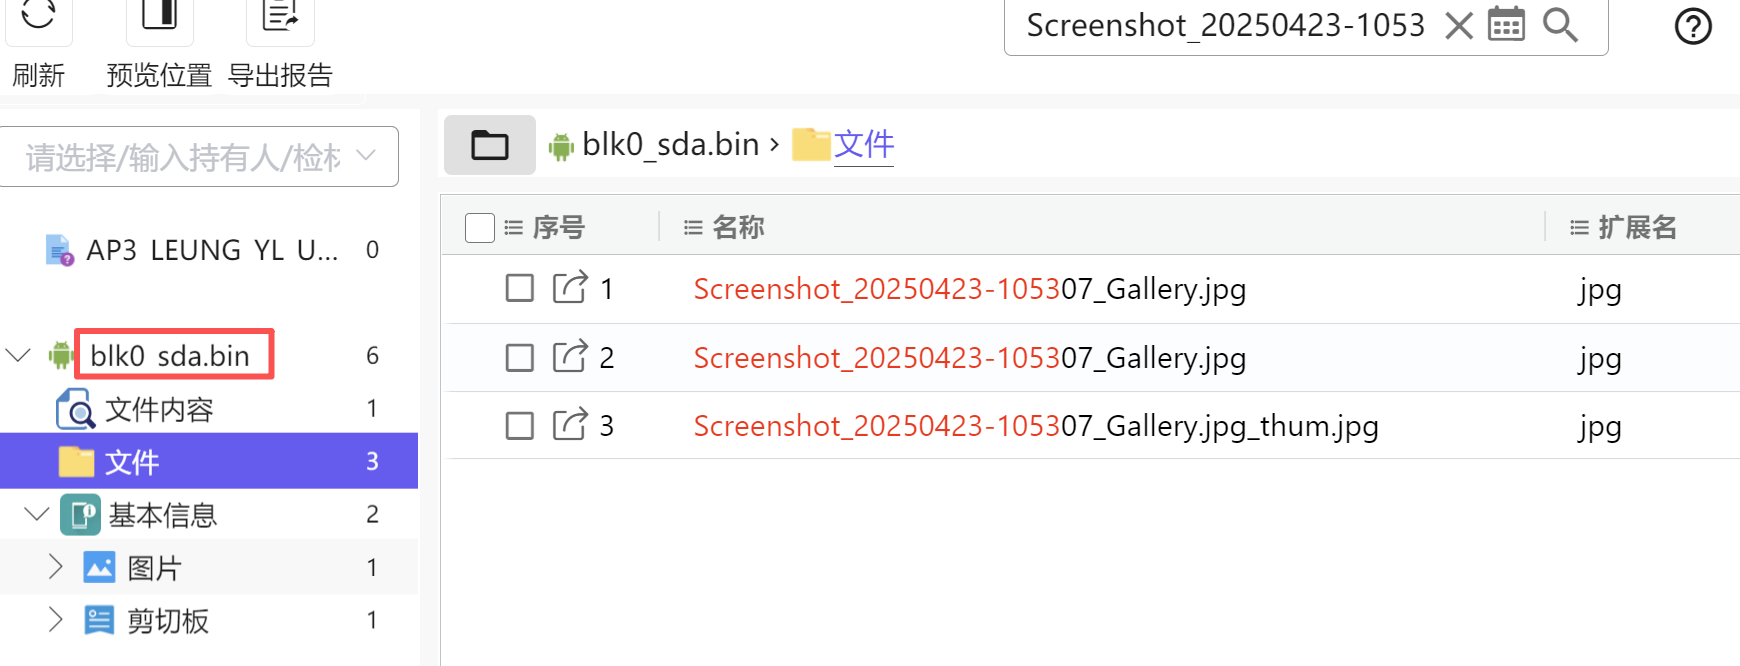
Task: Click the 文件 breadcrumb link
Action: tap(863, 145)
